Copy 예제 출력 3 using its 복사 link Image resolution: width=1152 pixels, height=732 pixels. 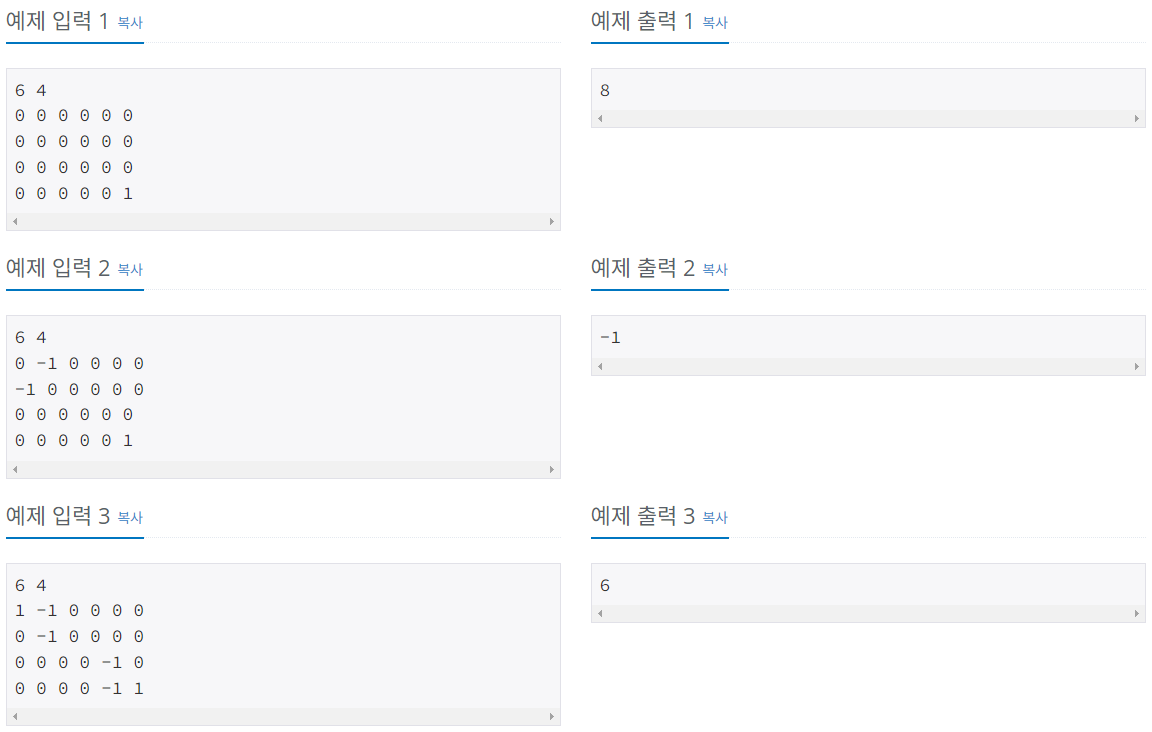(714, 518)
